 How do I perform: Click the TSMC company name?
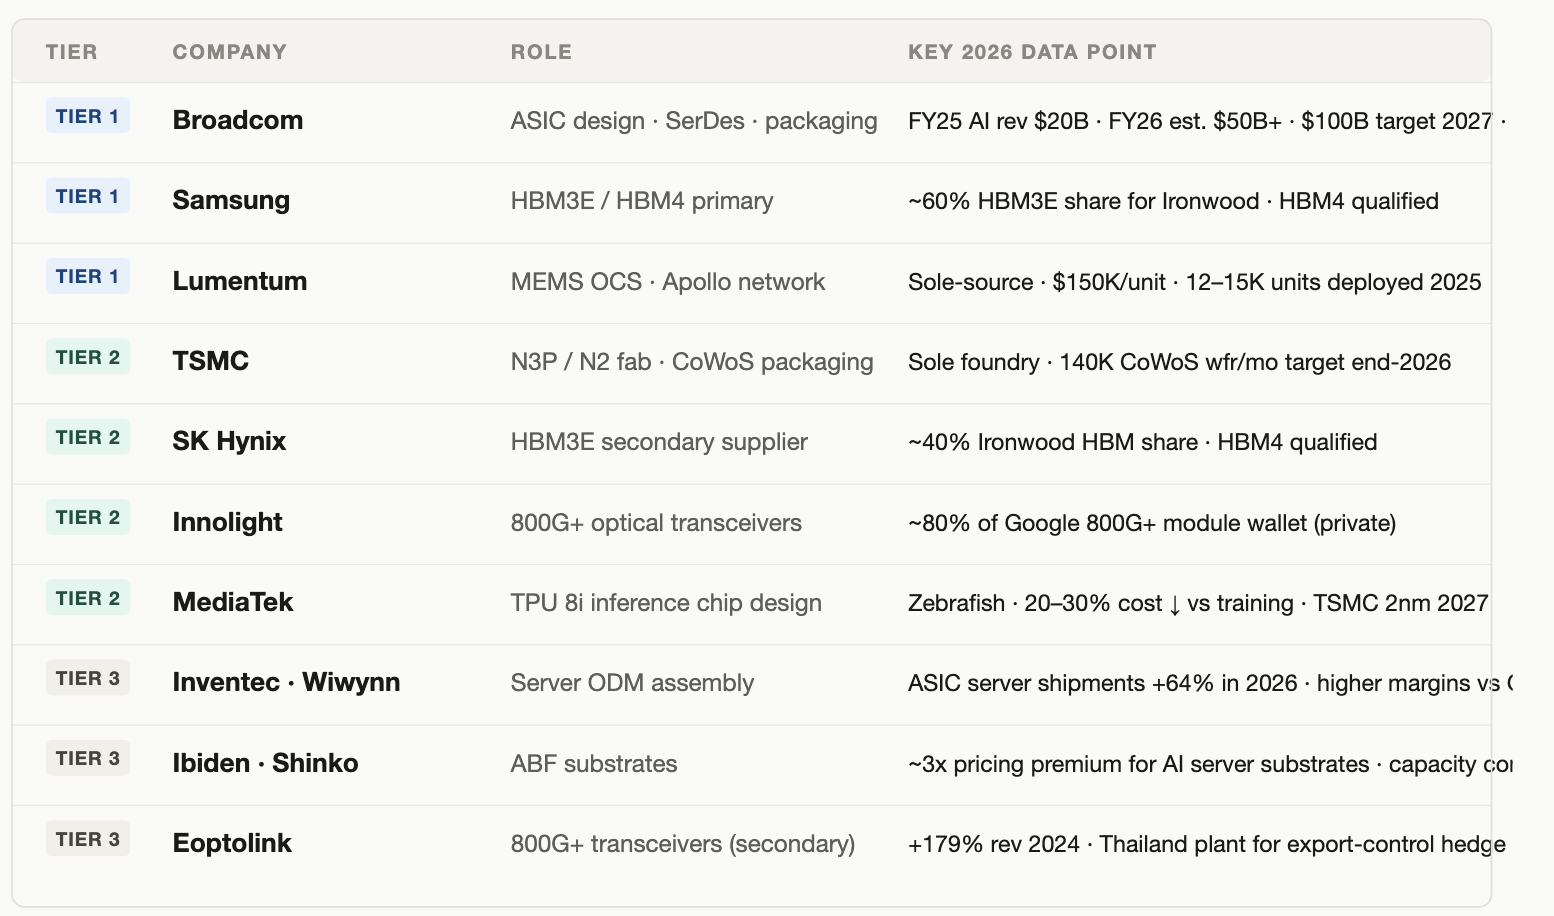[211, 361]
